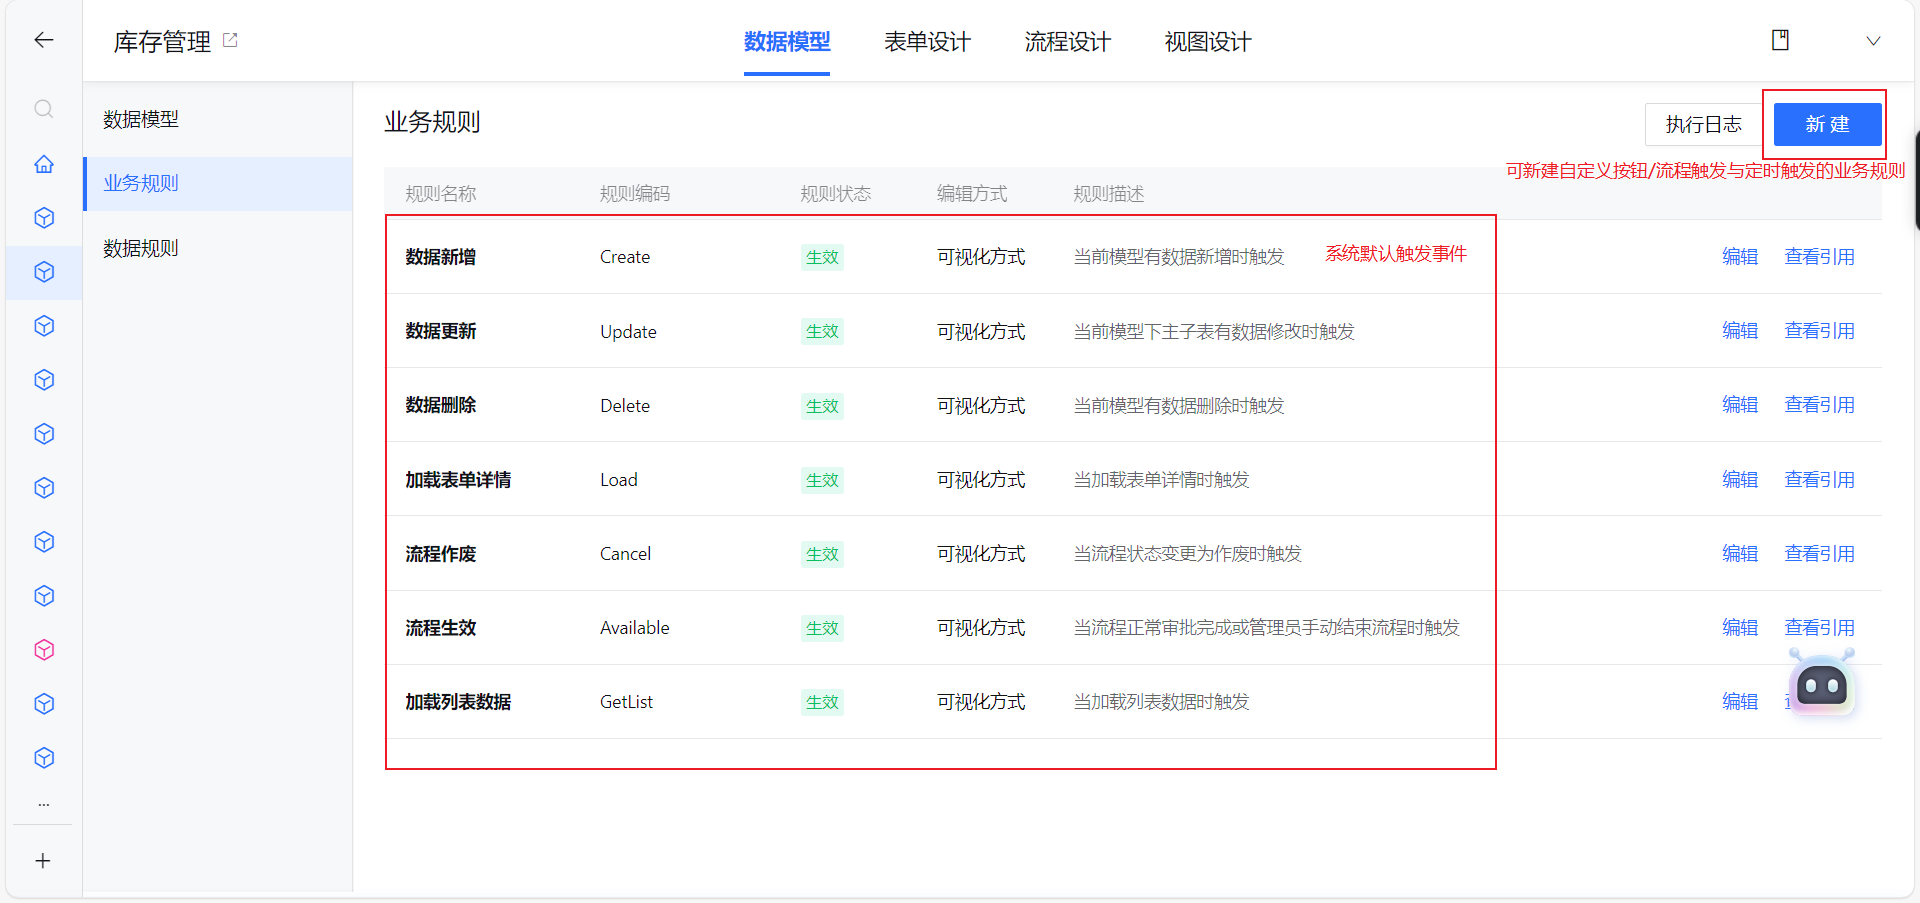Image resolution: width=1920 pixels, height=903 pixels.
Task: Click the 数据删除 rule name
Action: pos(441,405)
